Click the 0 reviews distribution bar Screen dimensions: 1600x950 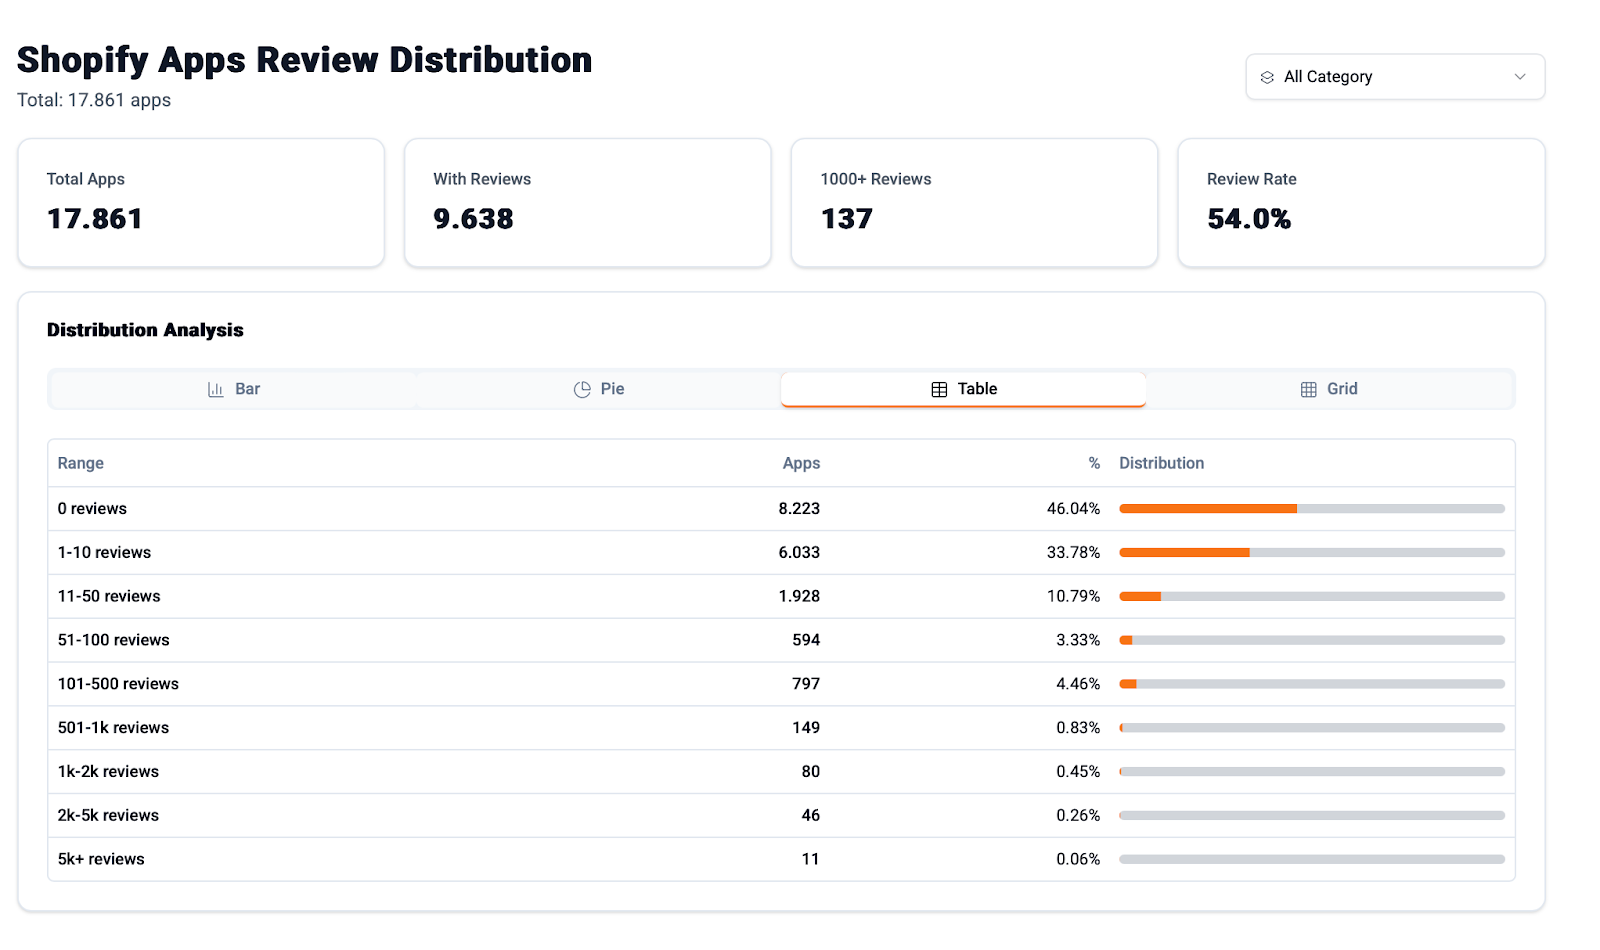(1311, 509)
